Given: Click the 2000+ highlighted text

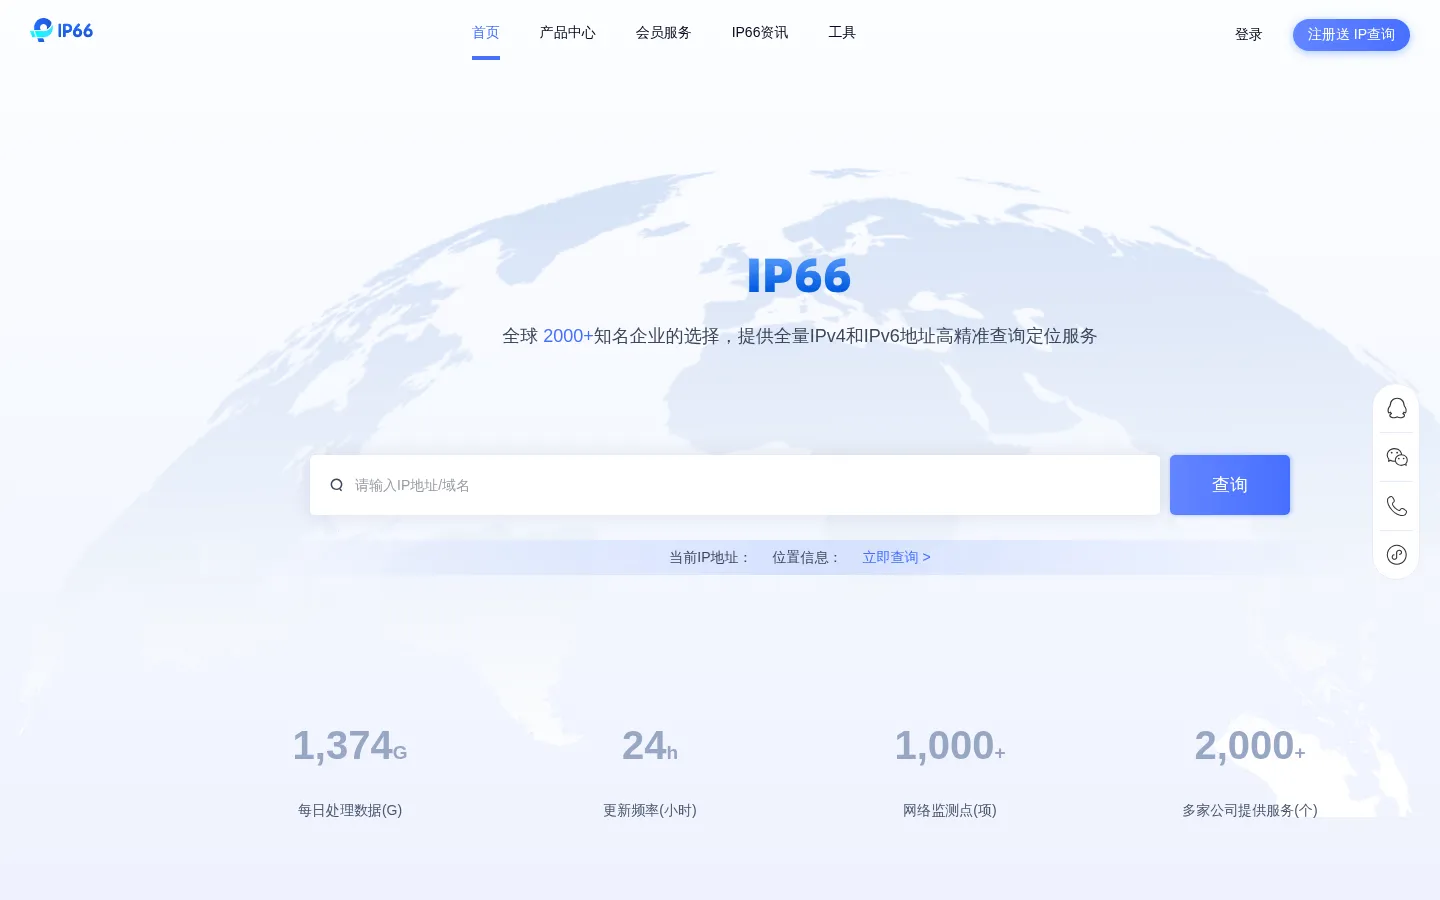Looking at the screenshot, I should [568, 336].
